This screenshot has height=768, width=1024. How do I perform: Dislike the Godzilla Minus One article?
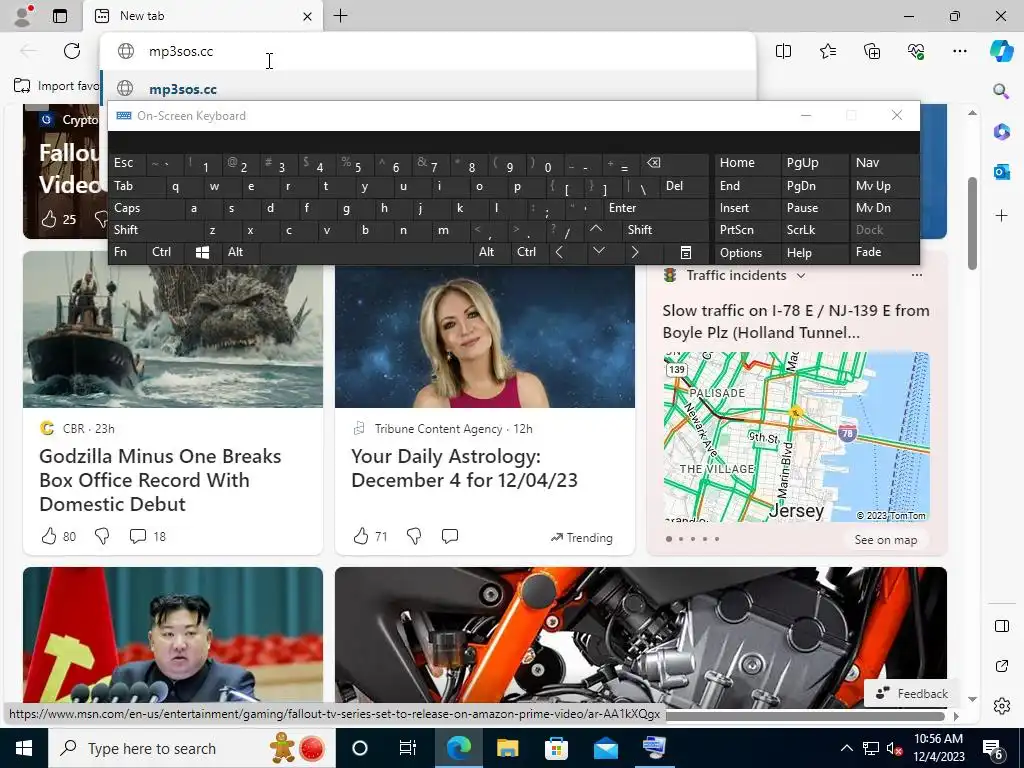pyautogui.click(x=102, y=536)
